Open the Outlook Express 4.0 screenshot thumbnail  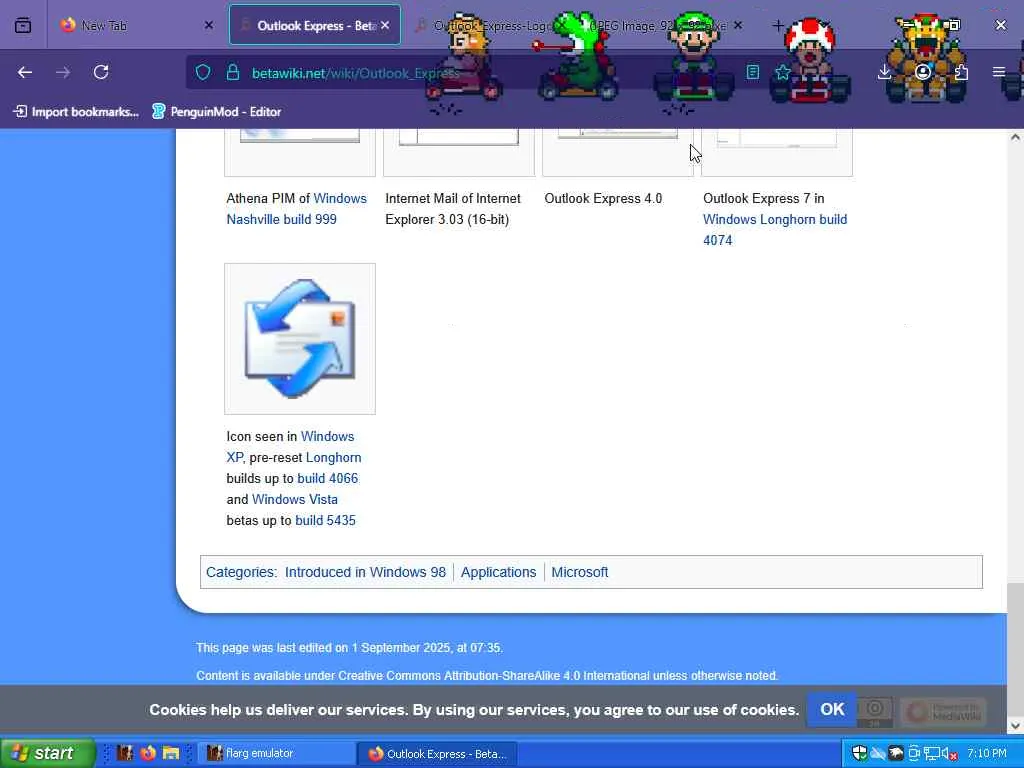pyautogui.click(x=618, y=152)
